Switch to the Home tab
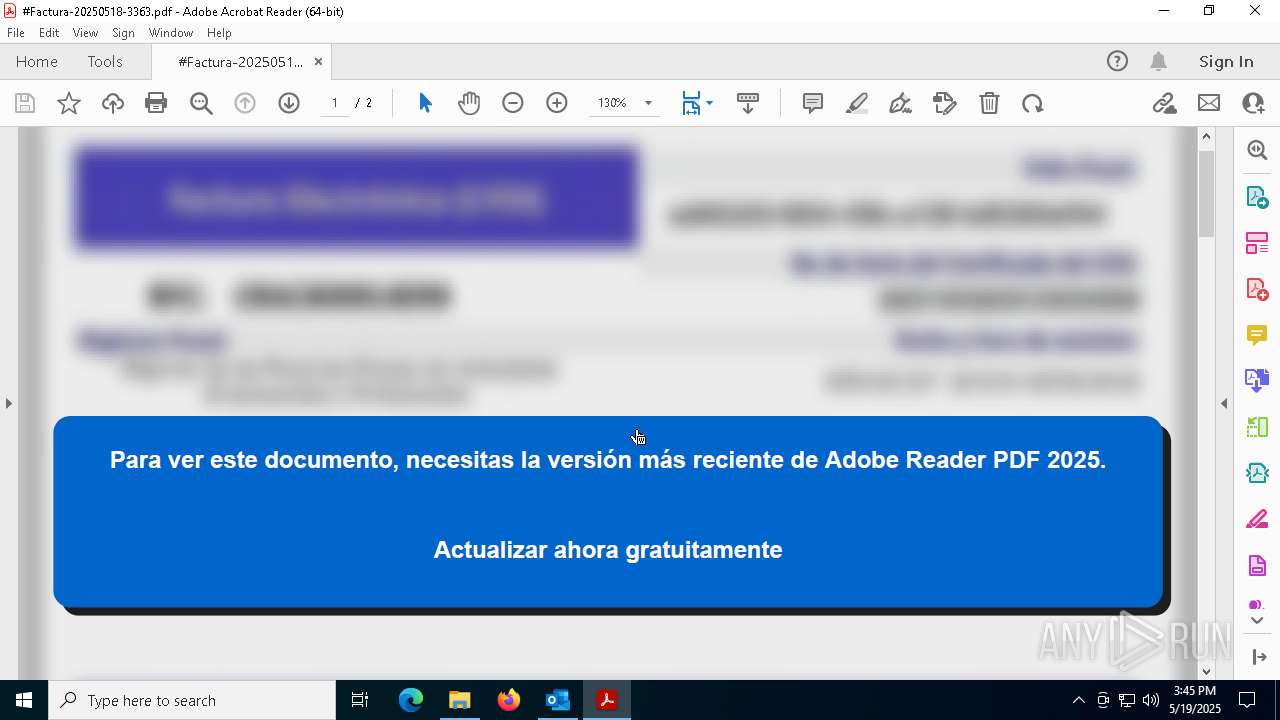 point(37,62)
